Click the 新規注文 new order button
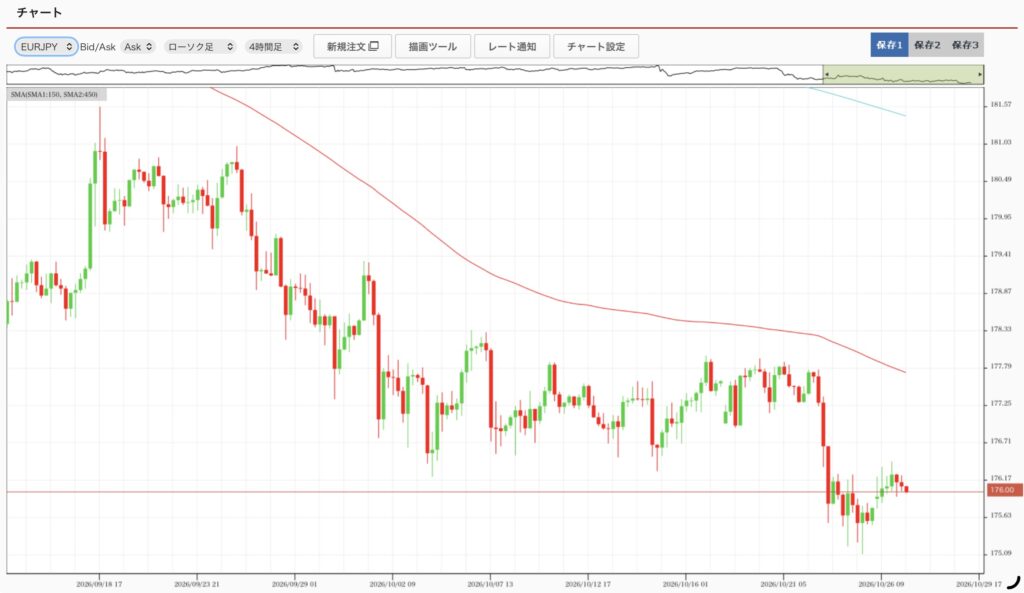Image resolution: width=1024 pixels, height=593 pixels. point(353,46)
